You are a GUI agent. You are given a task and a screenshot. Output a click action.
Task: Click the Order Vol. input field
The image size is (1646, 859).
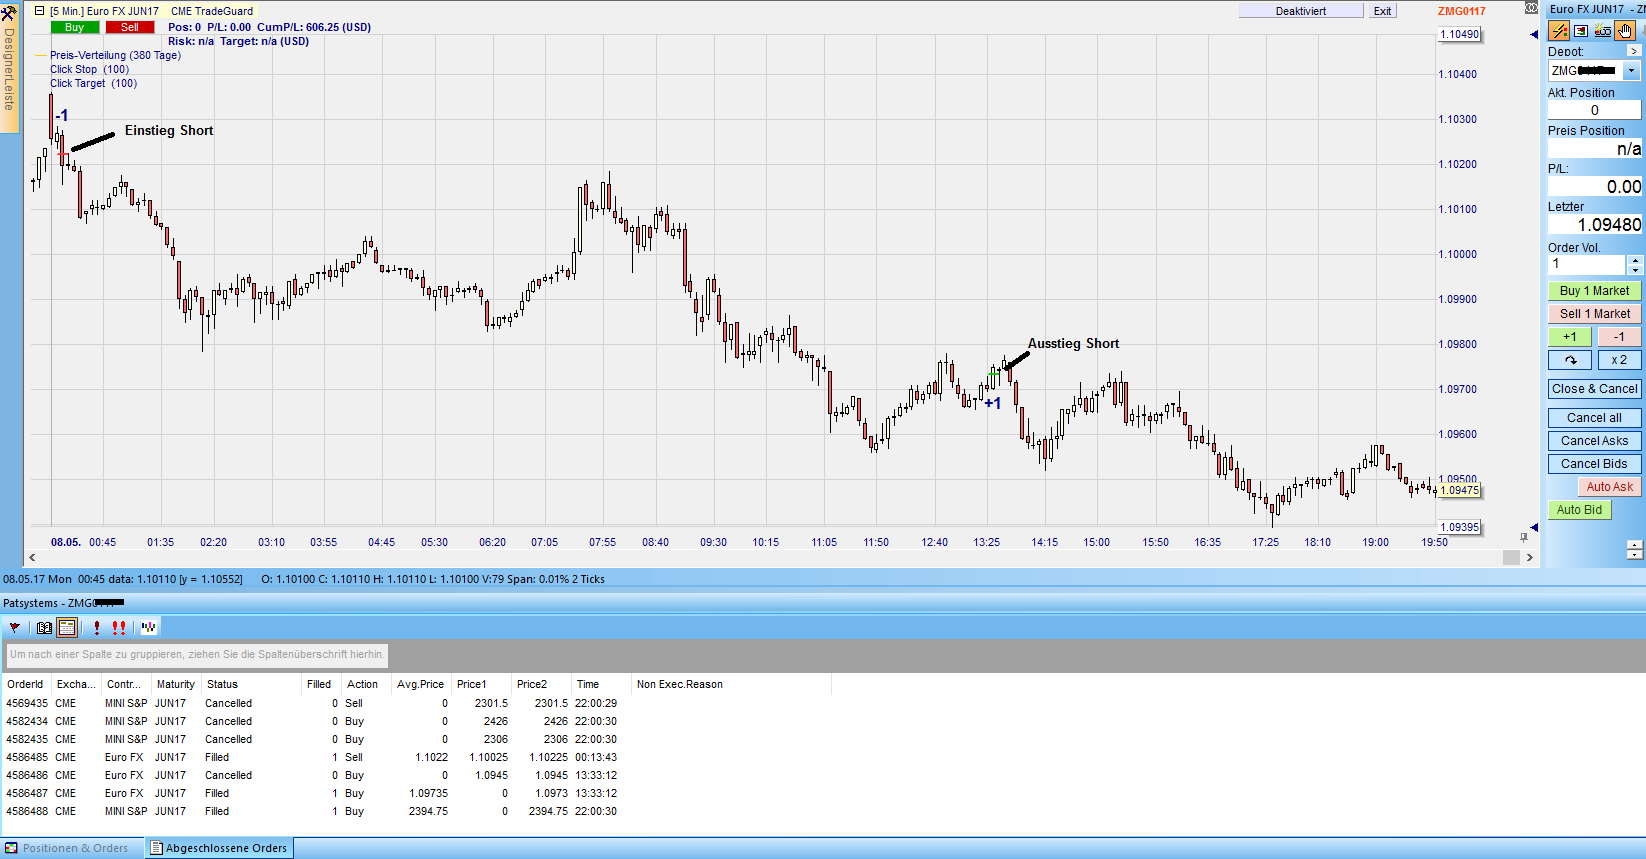(1586, 264)
